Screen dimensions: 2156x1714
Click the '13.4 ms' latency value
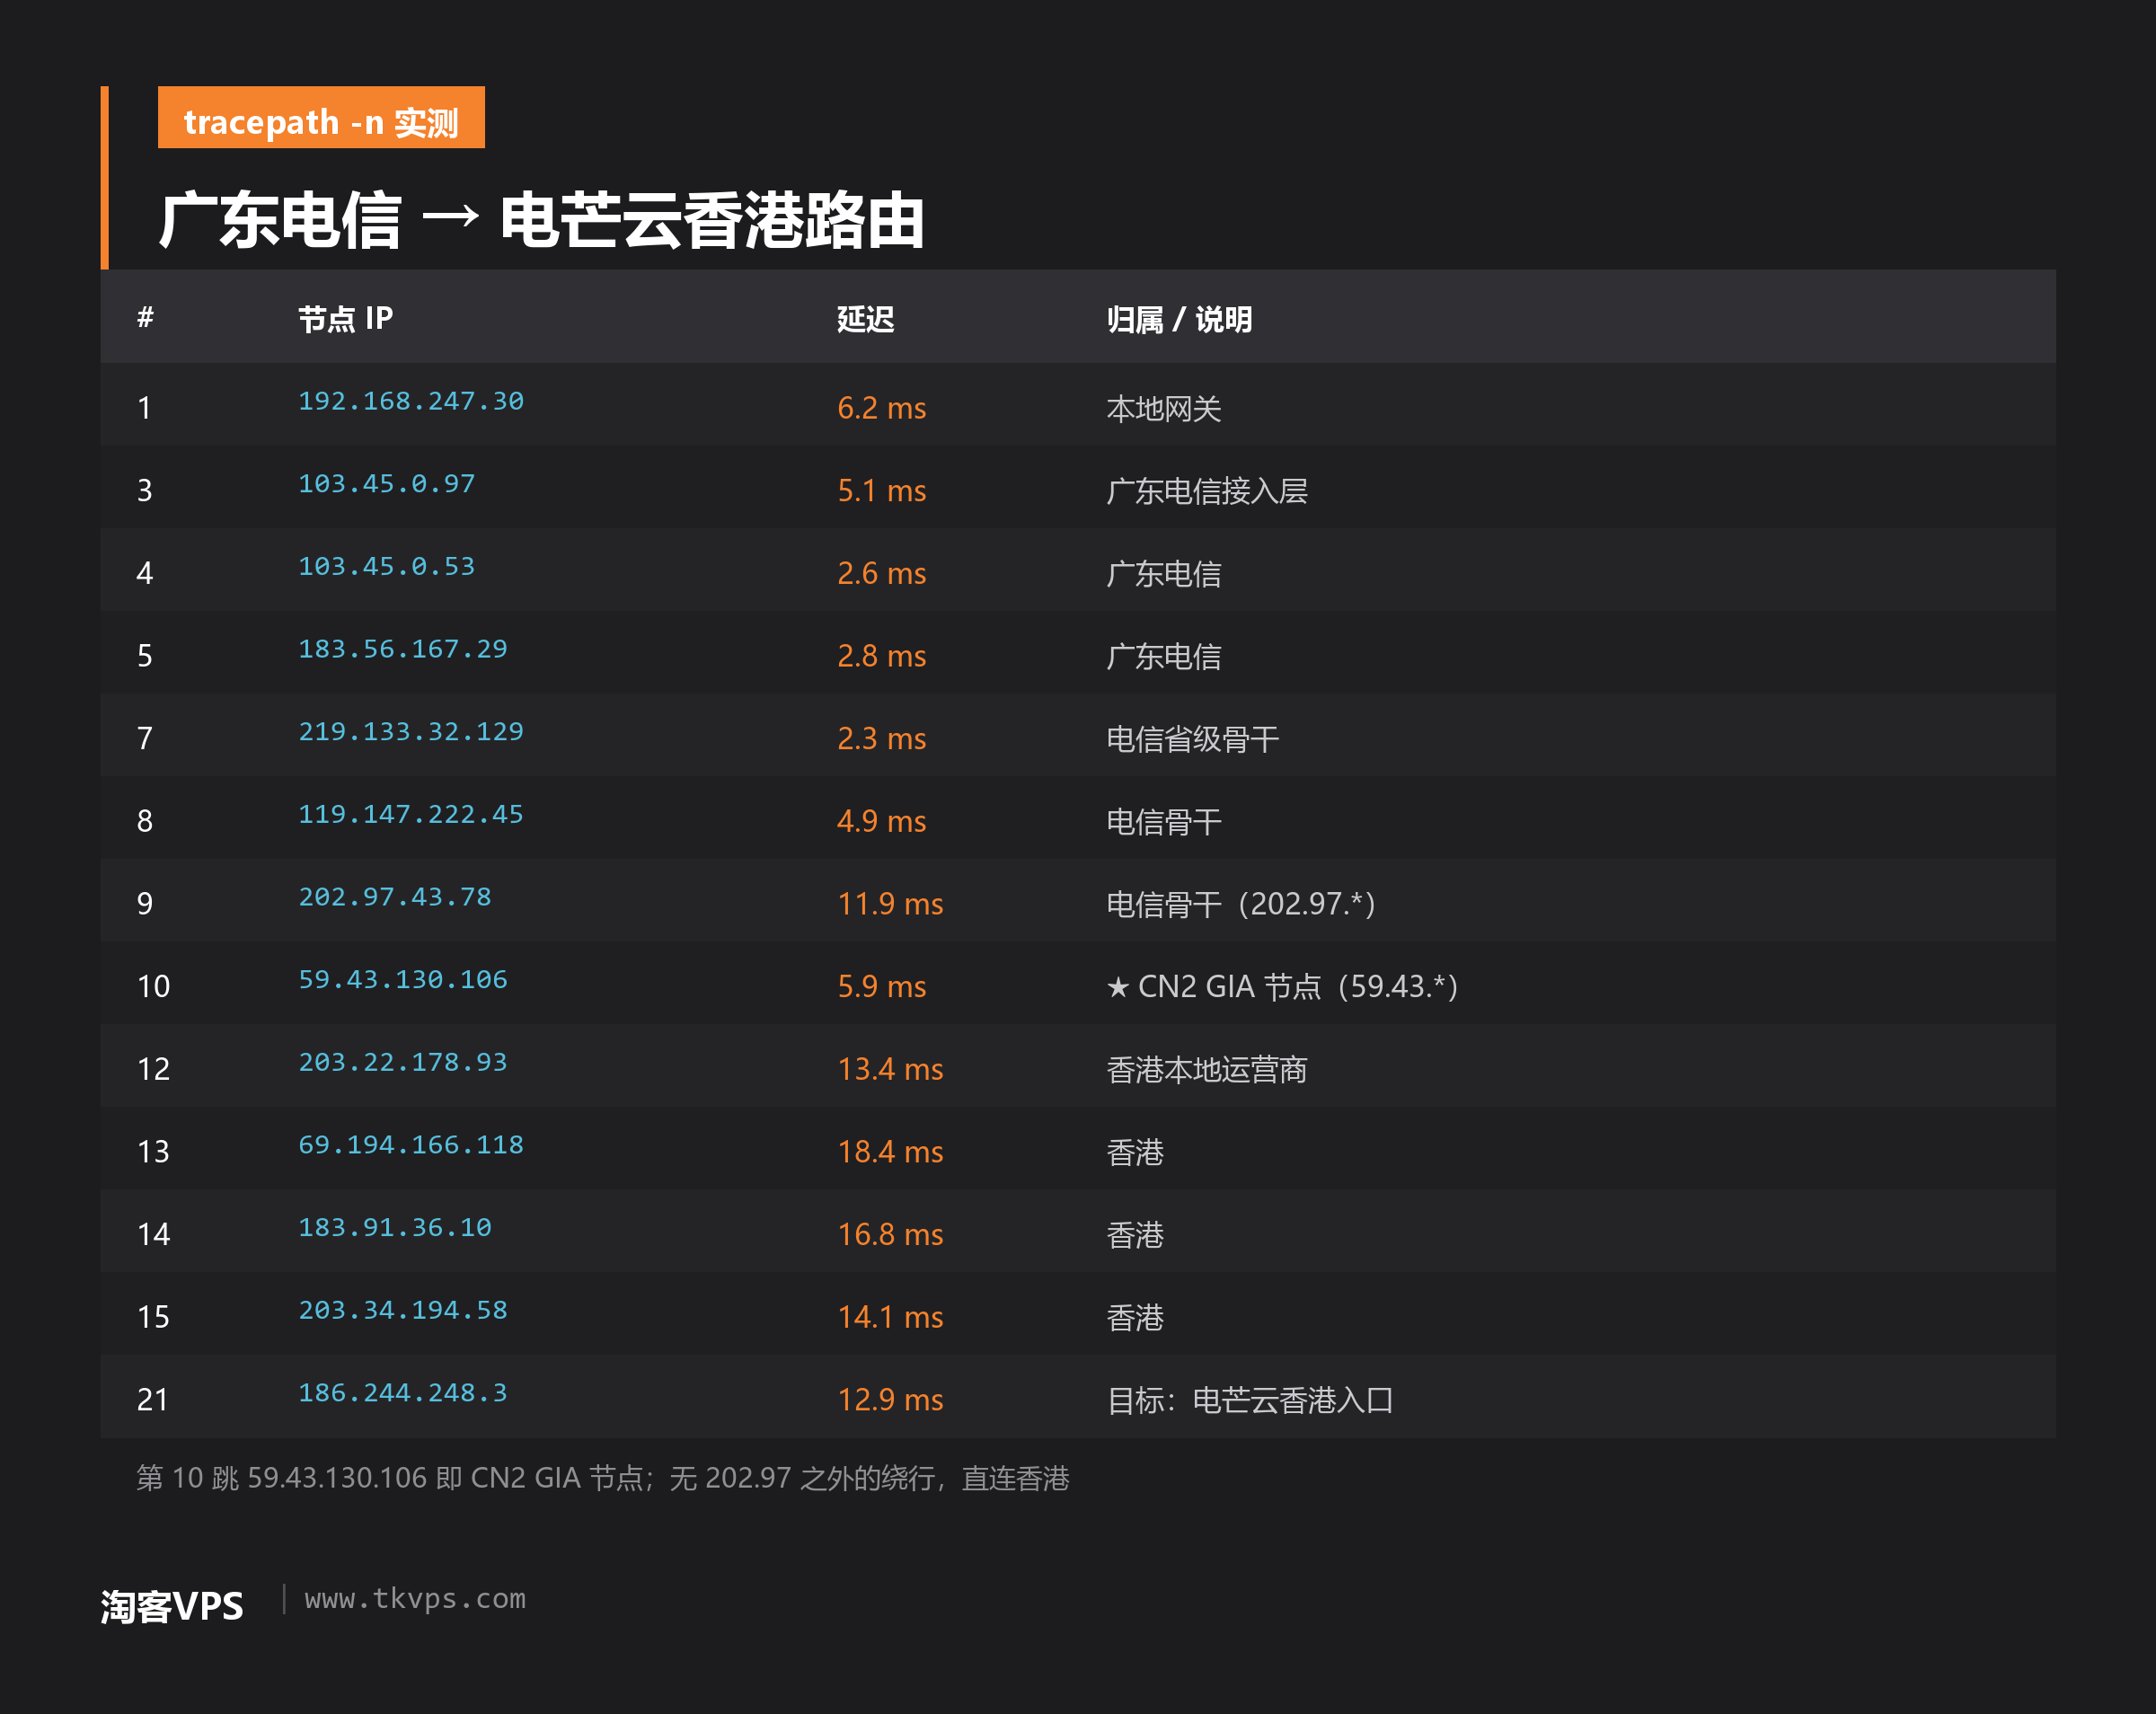click(890, 1069)
